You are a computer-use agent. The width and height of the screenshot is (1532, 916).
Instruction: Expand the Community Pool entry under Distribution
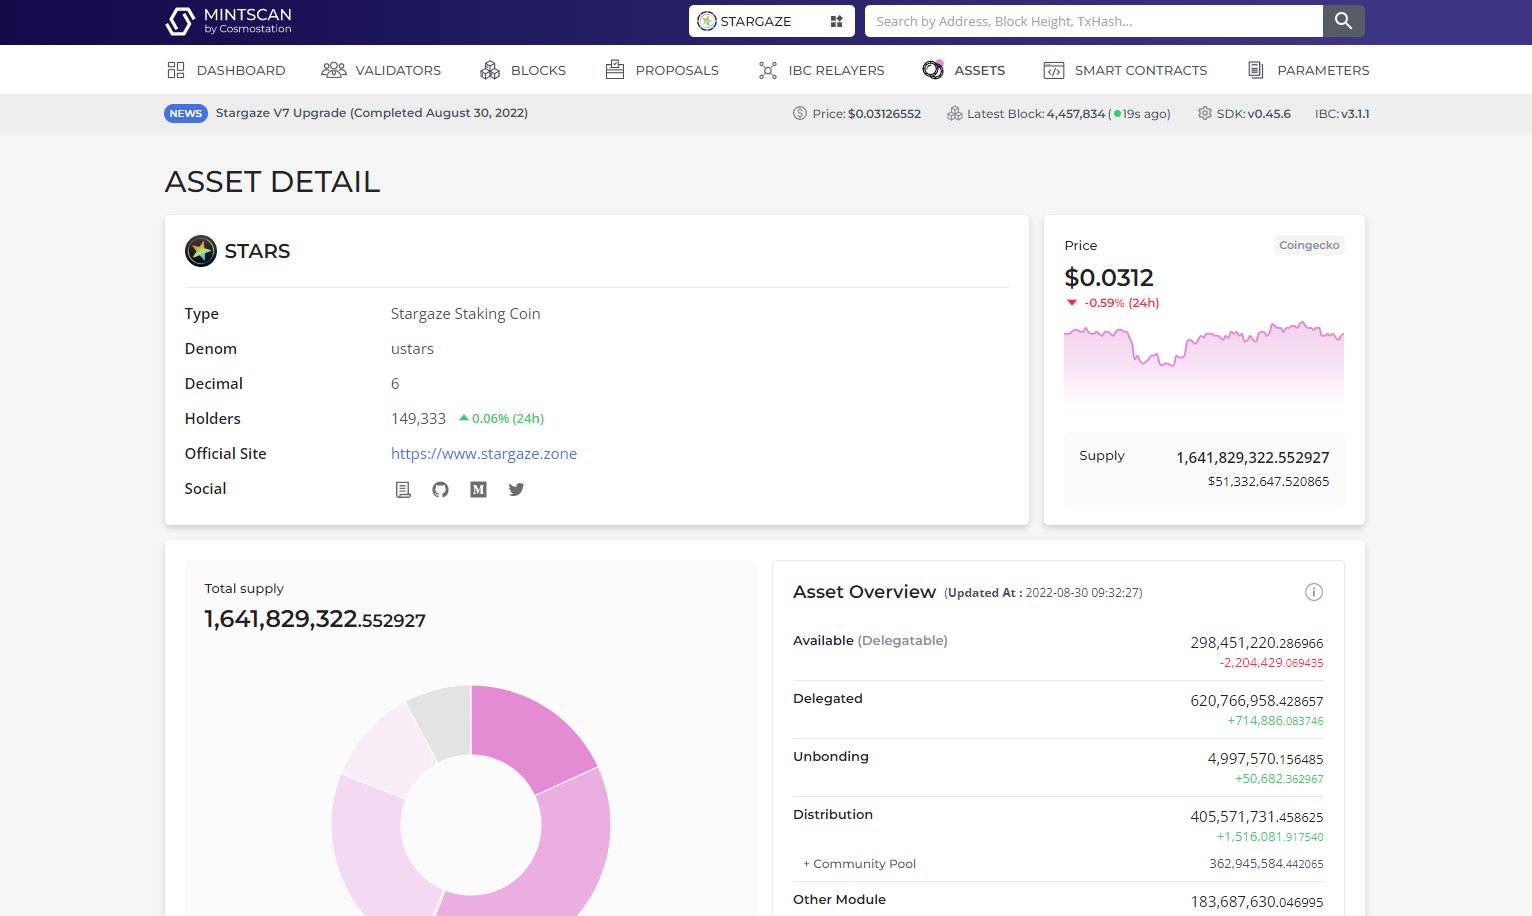click(859, 863)
